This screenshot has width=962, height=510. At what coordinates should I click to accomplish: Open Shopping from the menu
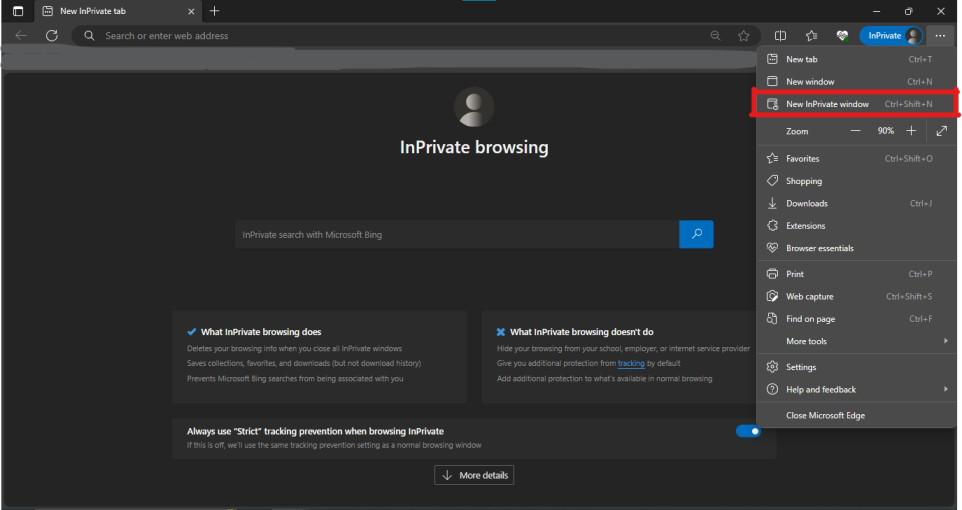[856, 181]
